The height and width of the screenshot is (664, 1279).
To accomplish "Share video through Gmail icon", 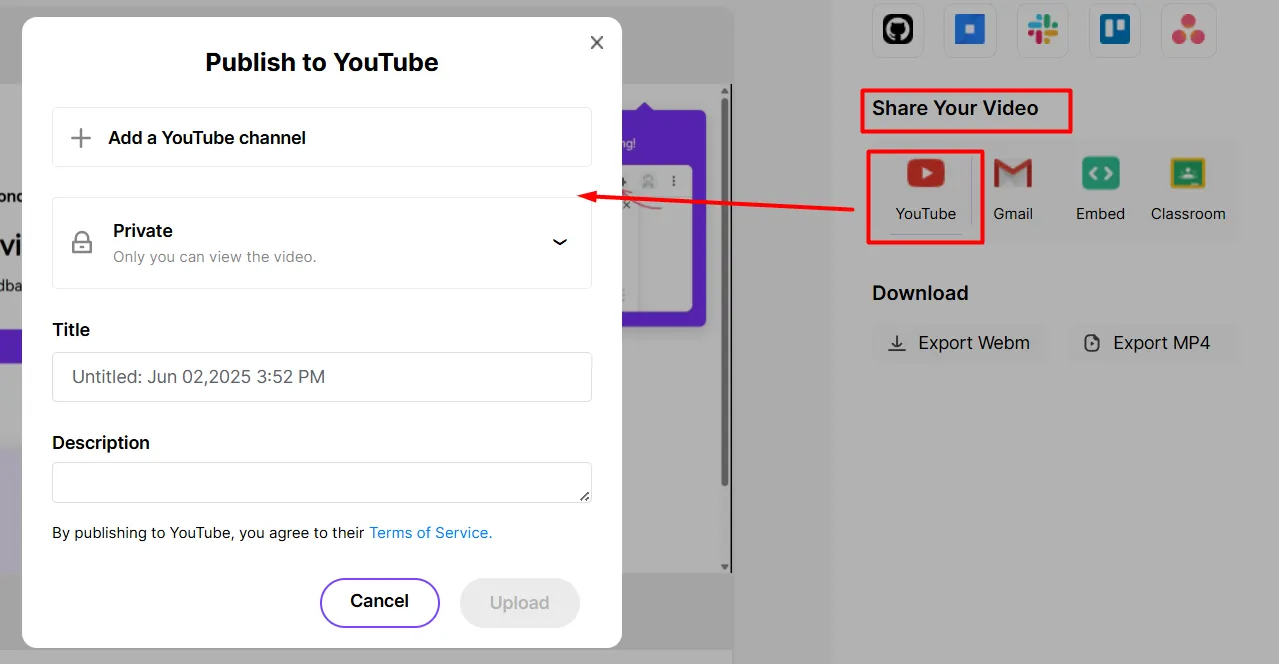I will pyautogui.click(x=1013, y=189).
